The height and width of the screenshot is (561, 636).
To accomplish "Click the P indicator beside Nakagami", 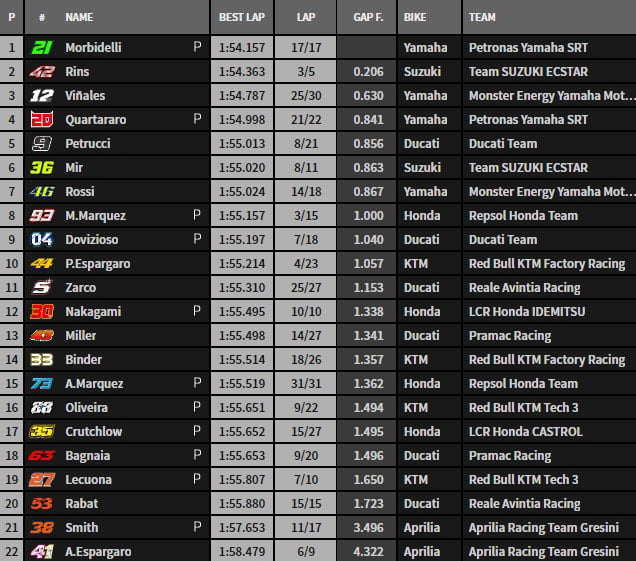I will (x=197, y=311).
